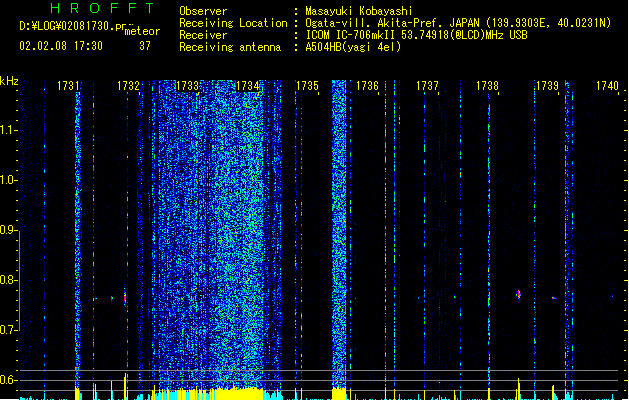629x400 pixels.
Task: Click the 1.0 frequency axis label
Action: coord(8,180)
